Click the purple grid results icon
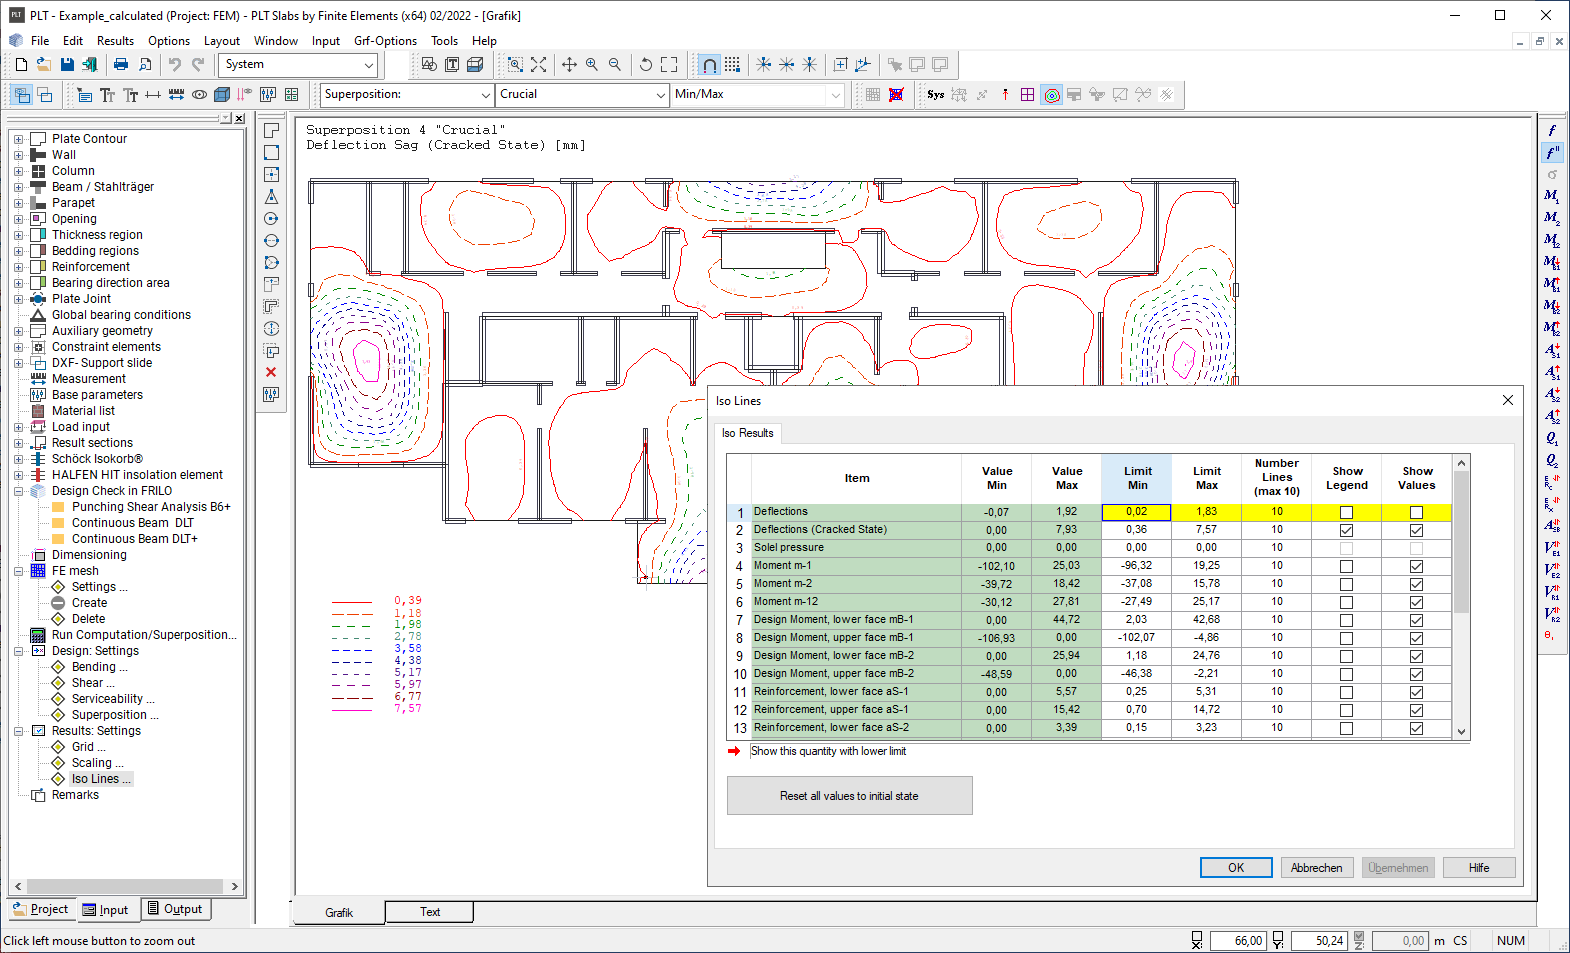The width and height of the screenshot is (1570, 953). point(1028,95)
